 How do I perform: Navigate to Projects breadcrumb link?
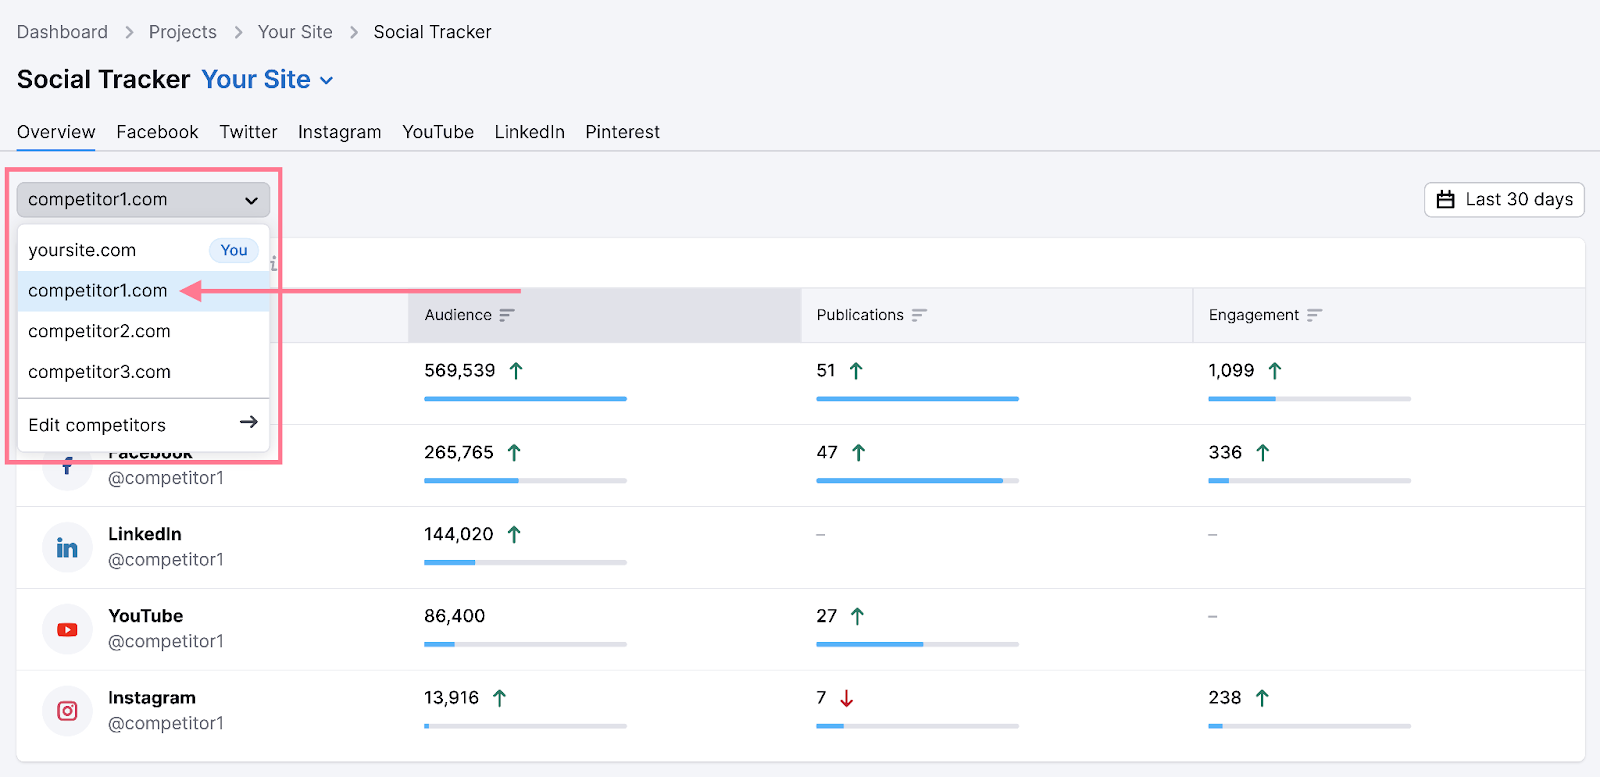coord(182,32)
